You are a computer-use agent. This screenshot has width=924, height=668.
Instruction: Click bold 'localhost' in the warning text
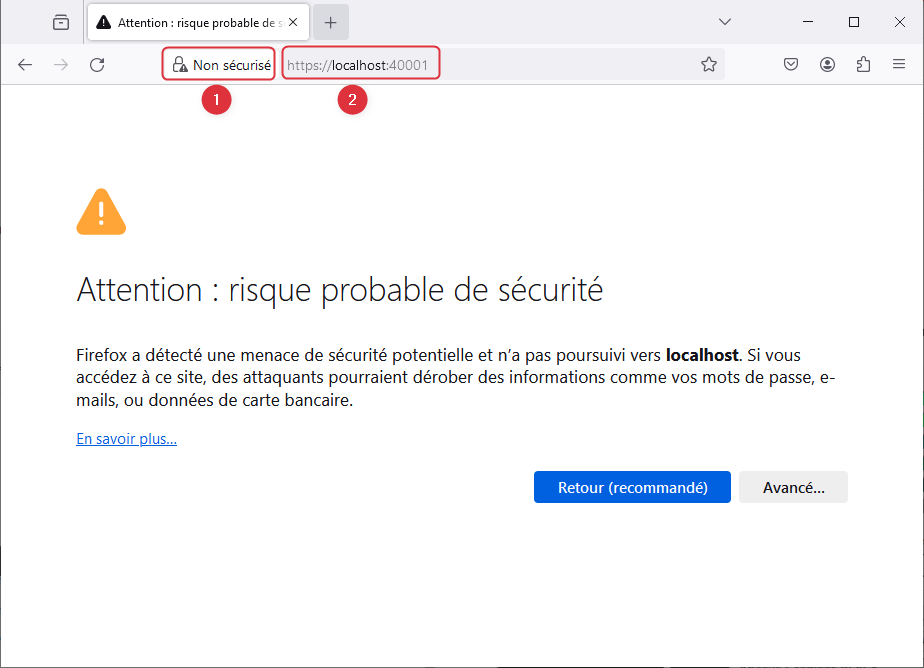point(702,355)
